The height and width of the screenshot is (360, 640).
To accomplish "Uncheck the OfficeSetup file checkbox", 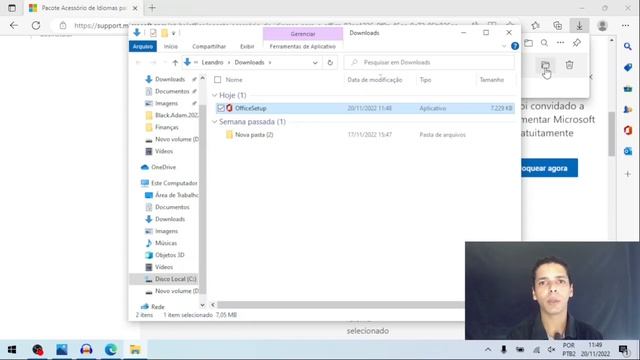I will click(221, 108).
